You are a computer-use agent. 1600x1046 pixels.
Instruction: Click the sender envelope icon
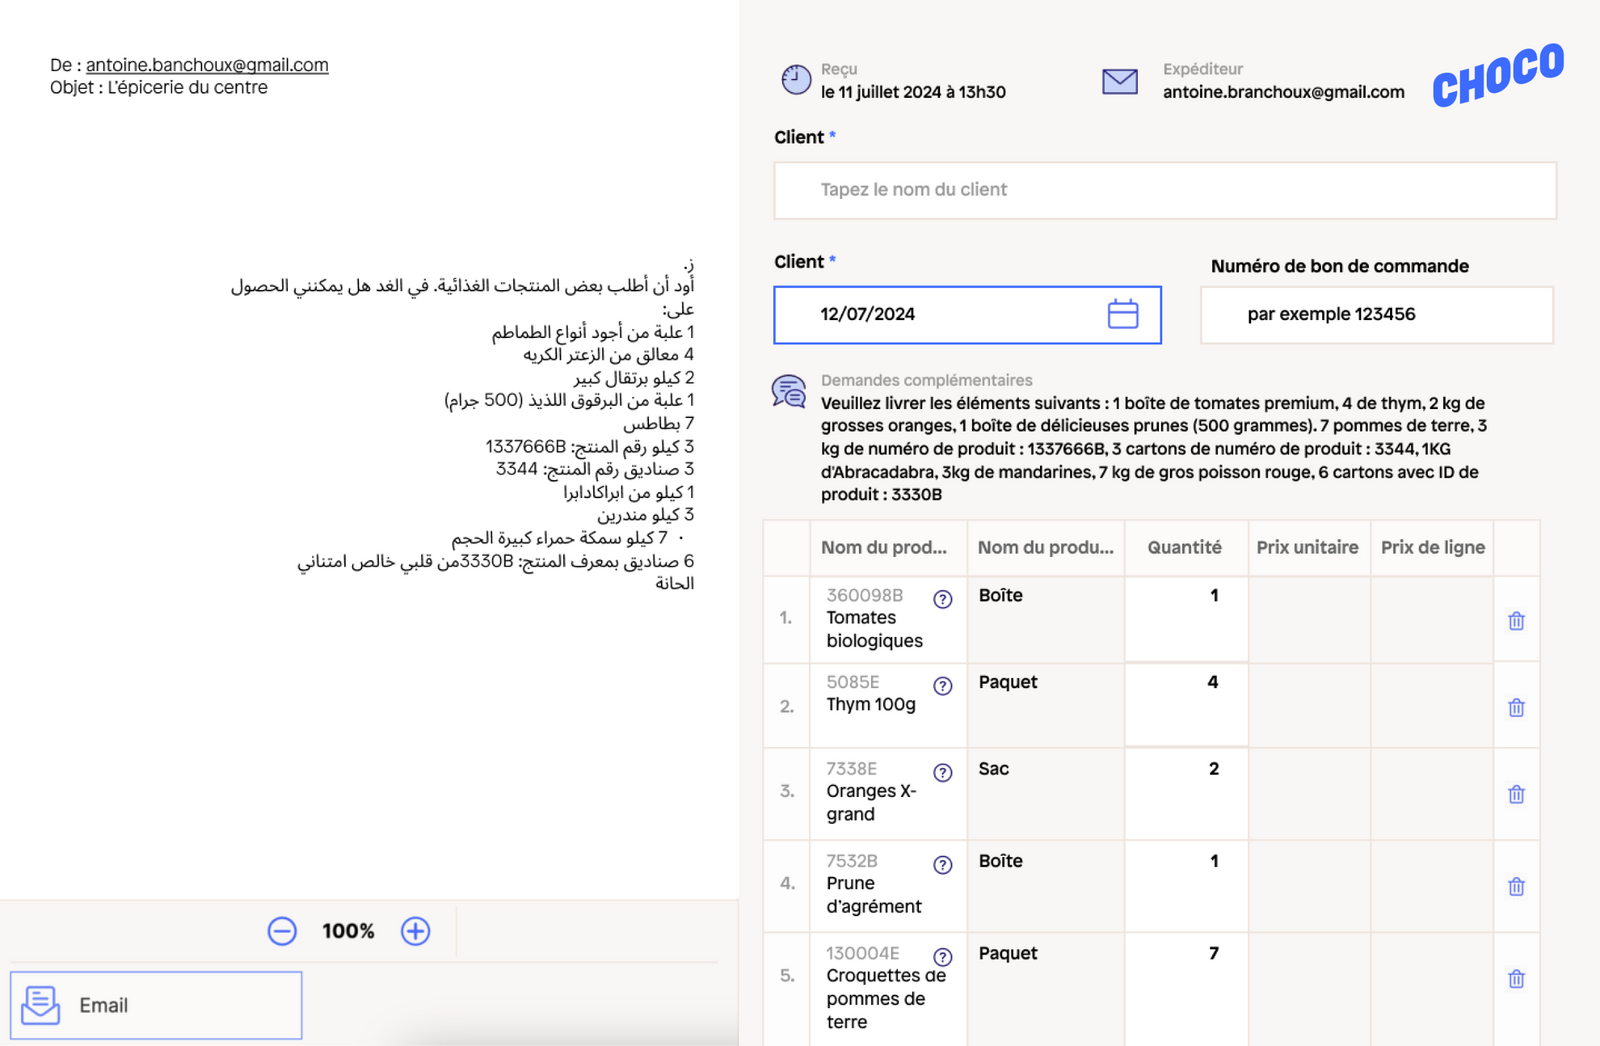point(1119,81)
